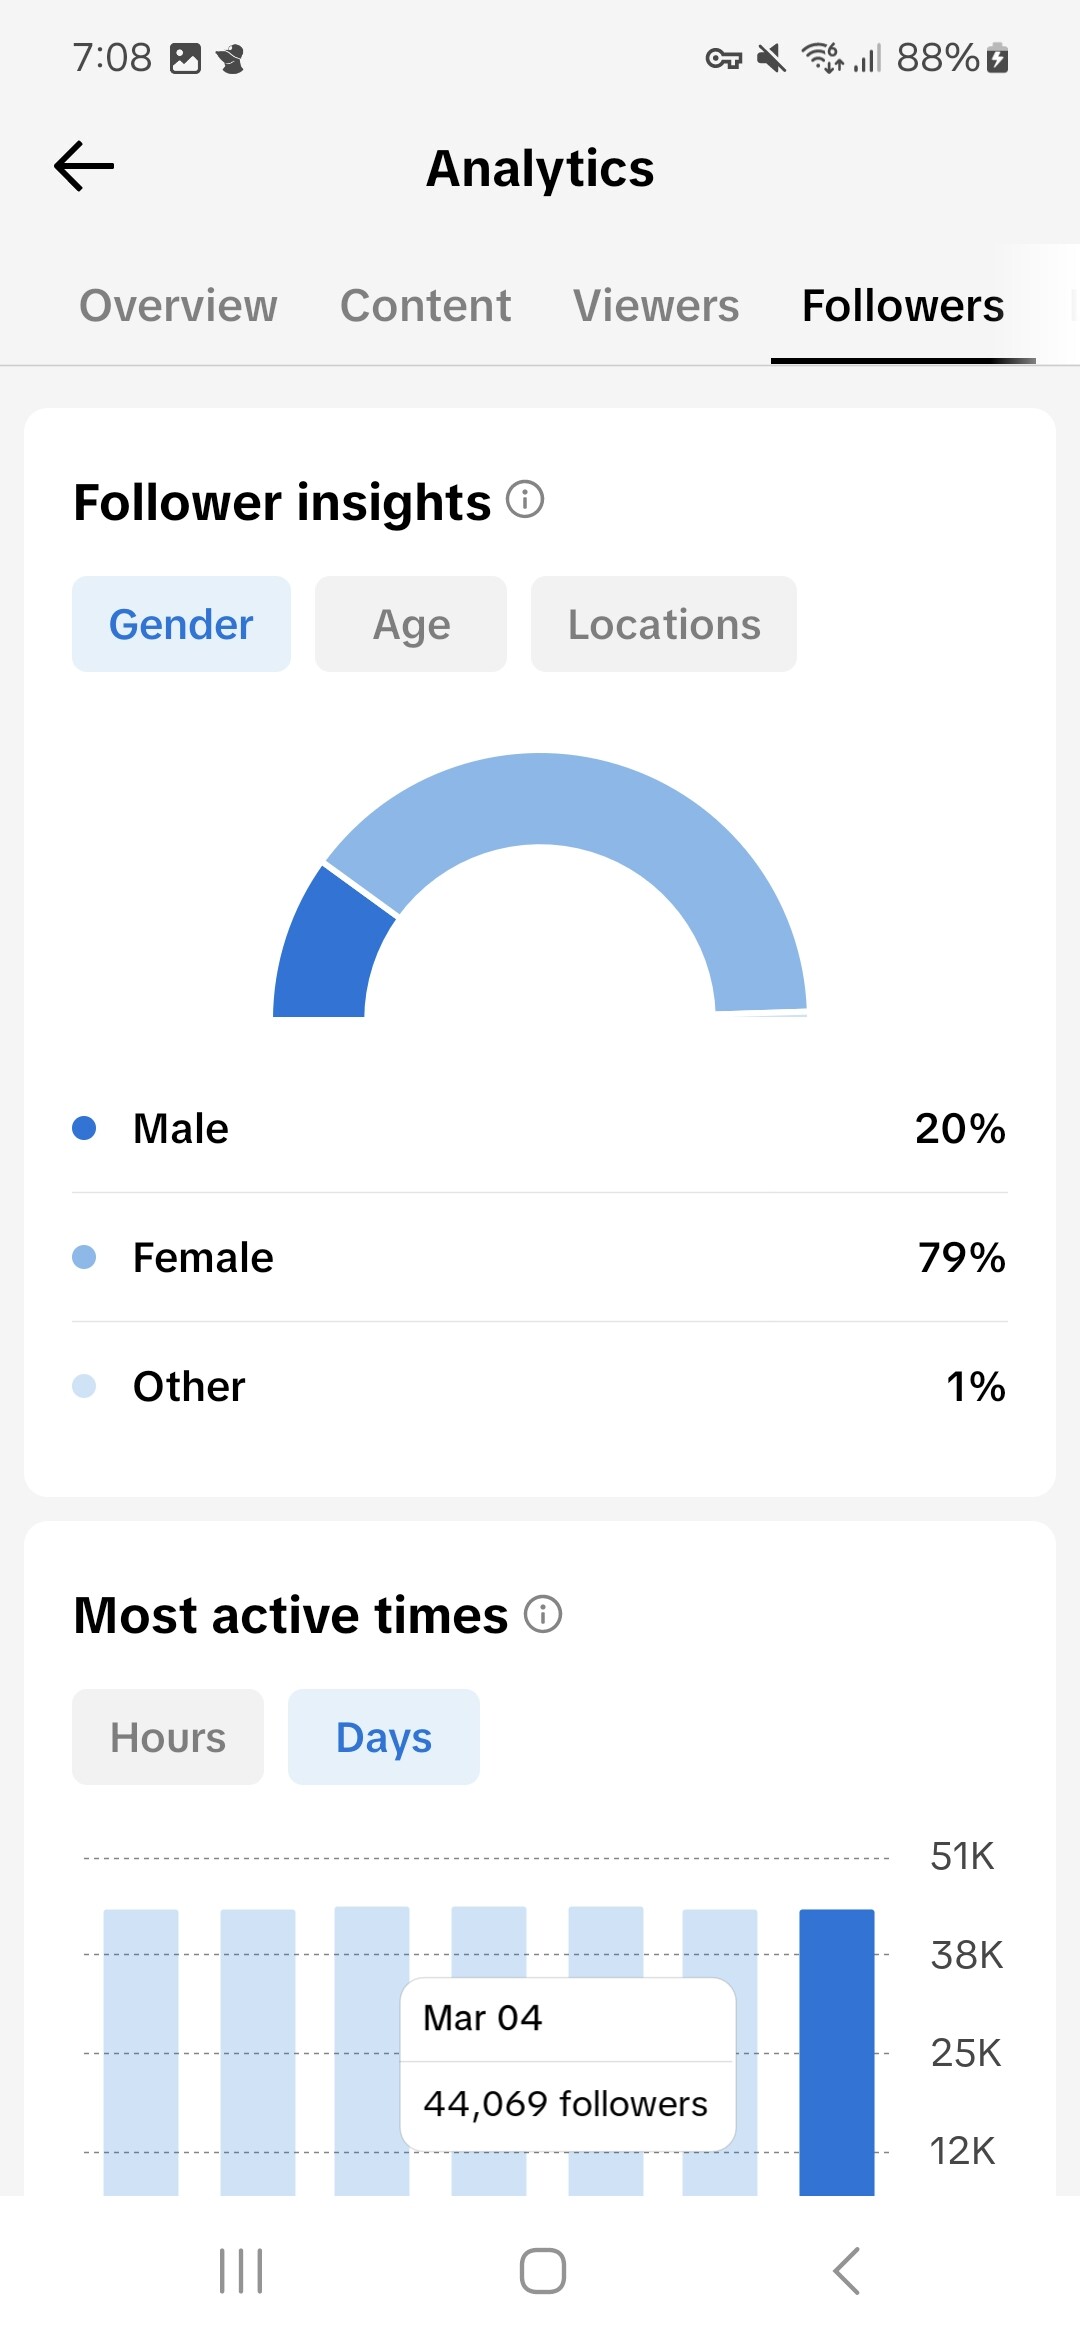This screenshot has height=2340, width=1080.
Task: Switch active times to Hours
Action: pyautogui.click(x=168, y=1737)
